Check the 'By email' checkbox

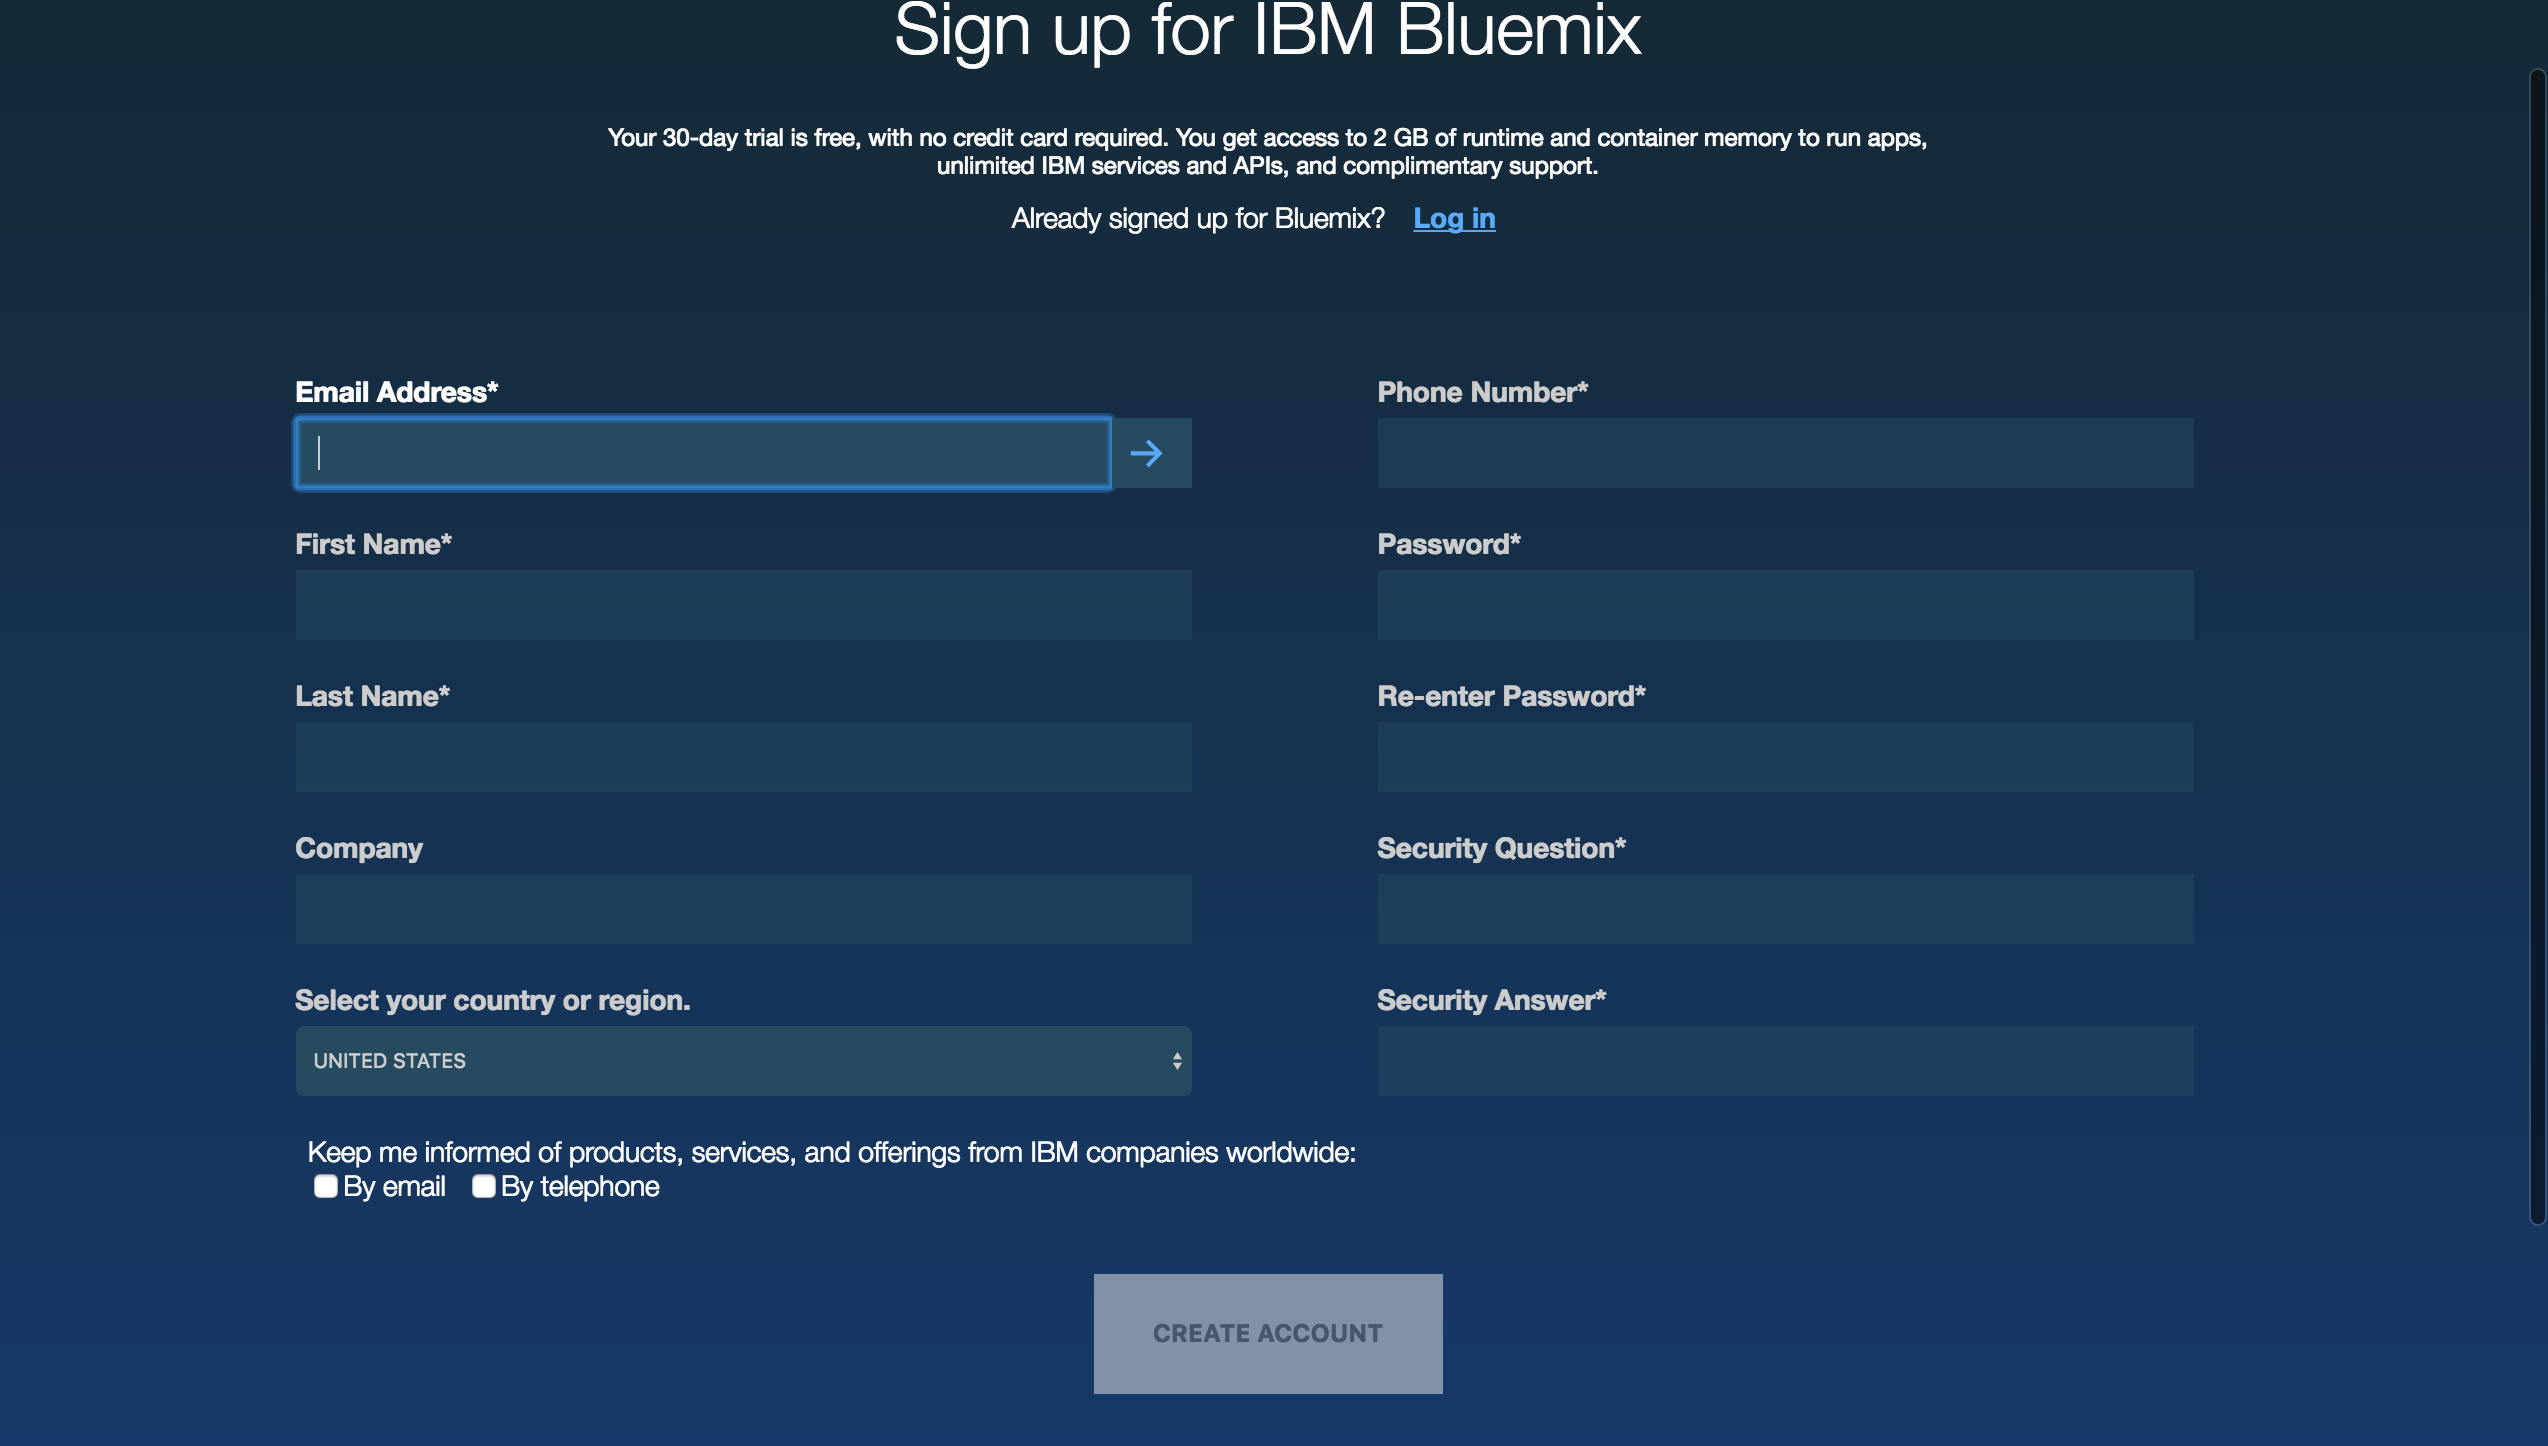pyautogui.click(x=325, y=1186)
